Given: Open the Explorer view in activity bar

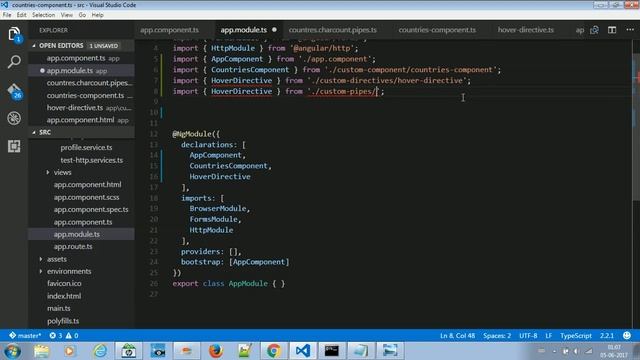Looking at the screenshot, I should [14, 34].
